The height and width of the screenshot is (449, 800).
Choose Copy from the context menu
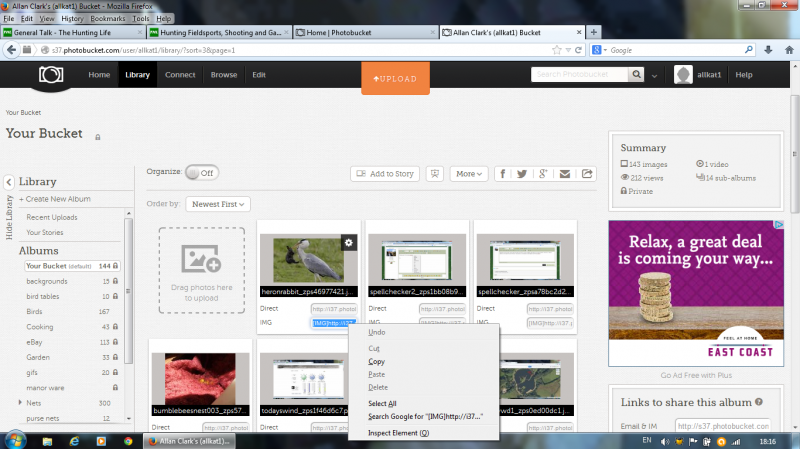[377, 361]
